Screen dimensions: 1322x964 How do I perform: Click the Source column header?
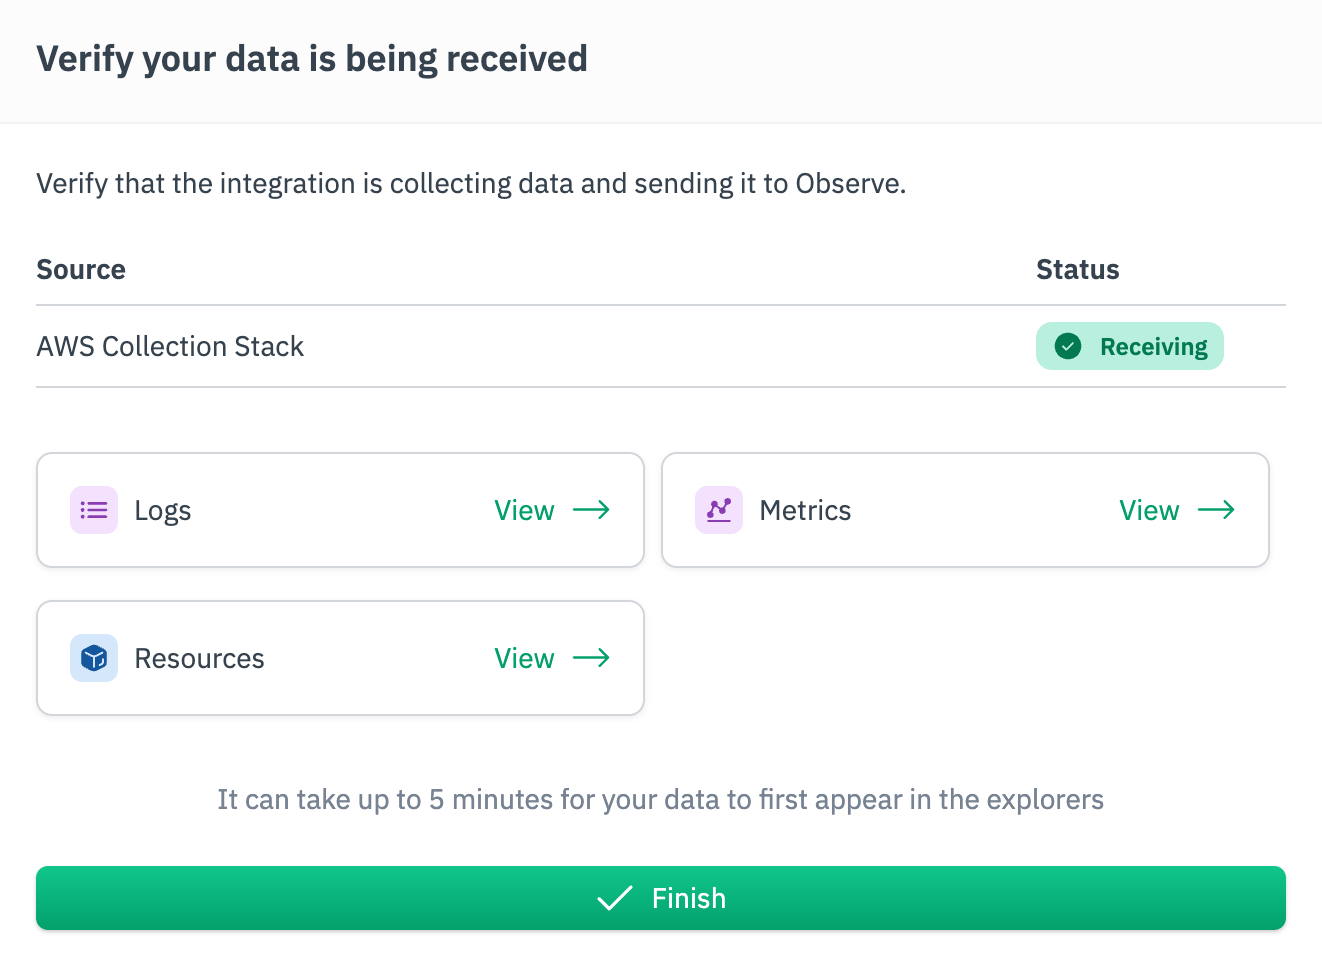(x=81, y=269)
